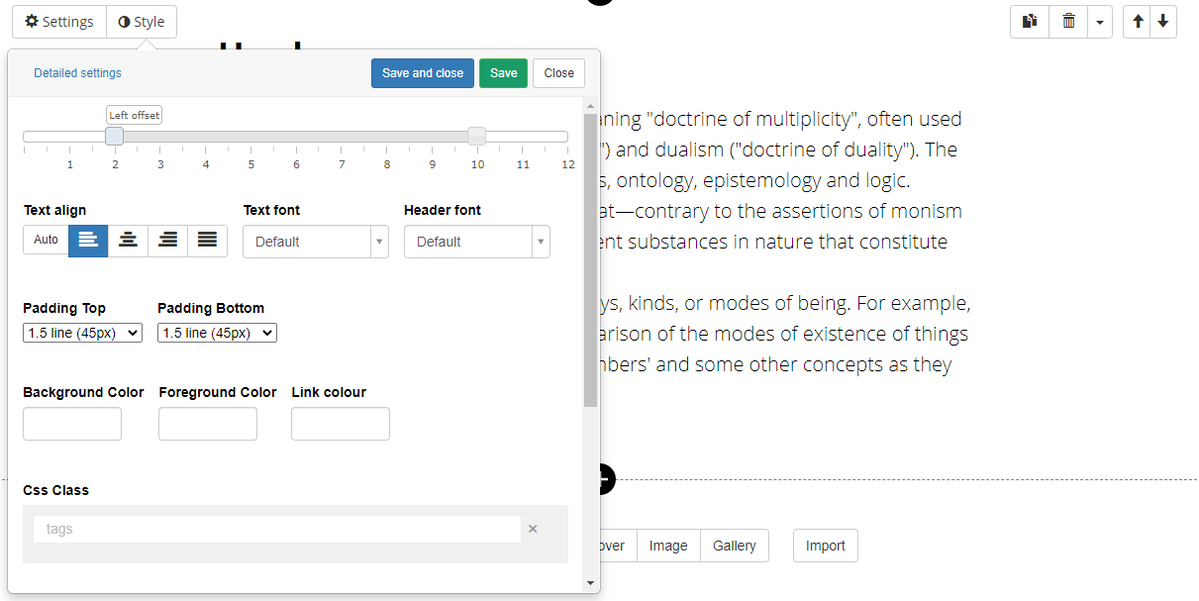Click the green Save button
The image size is (1199, 601).
pos(503,73)
